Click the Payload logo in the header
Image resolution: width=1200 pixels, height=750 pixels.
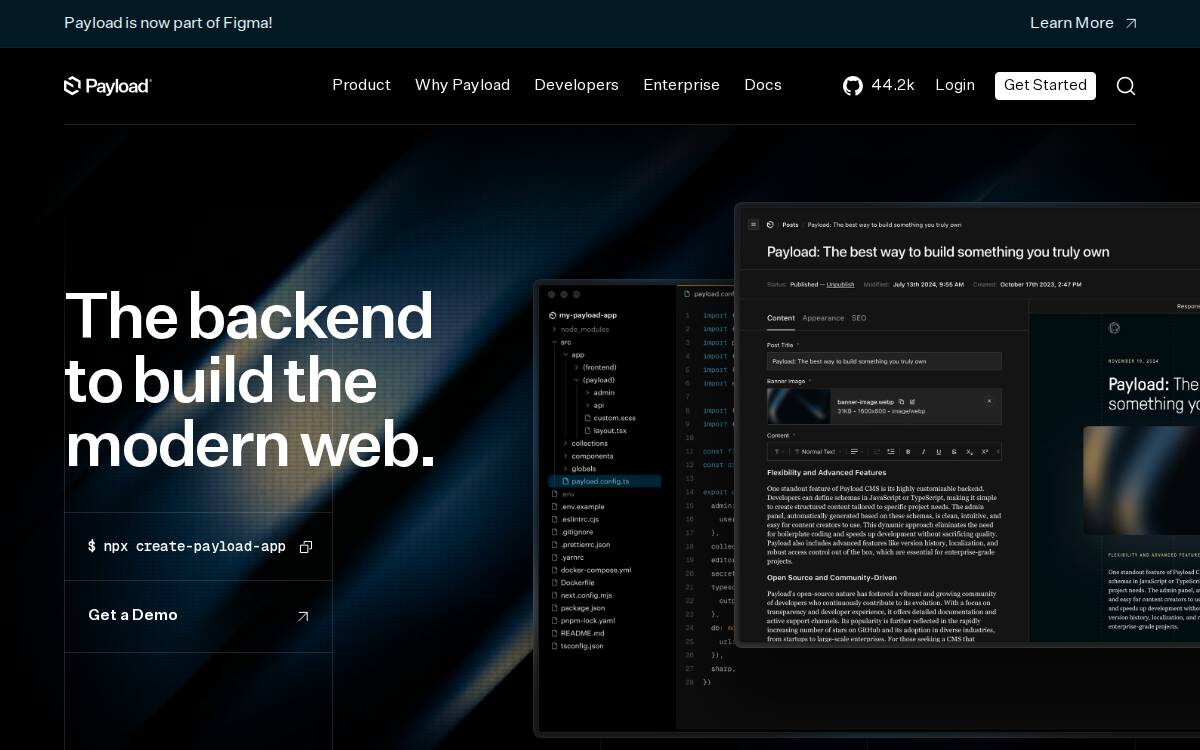pos(107,86)
